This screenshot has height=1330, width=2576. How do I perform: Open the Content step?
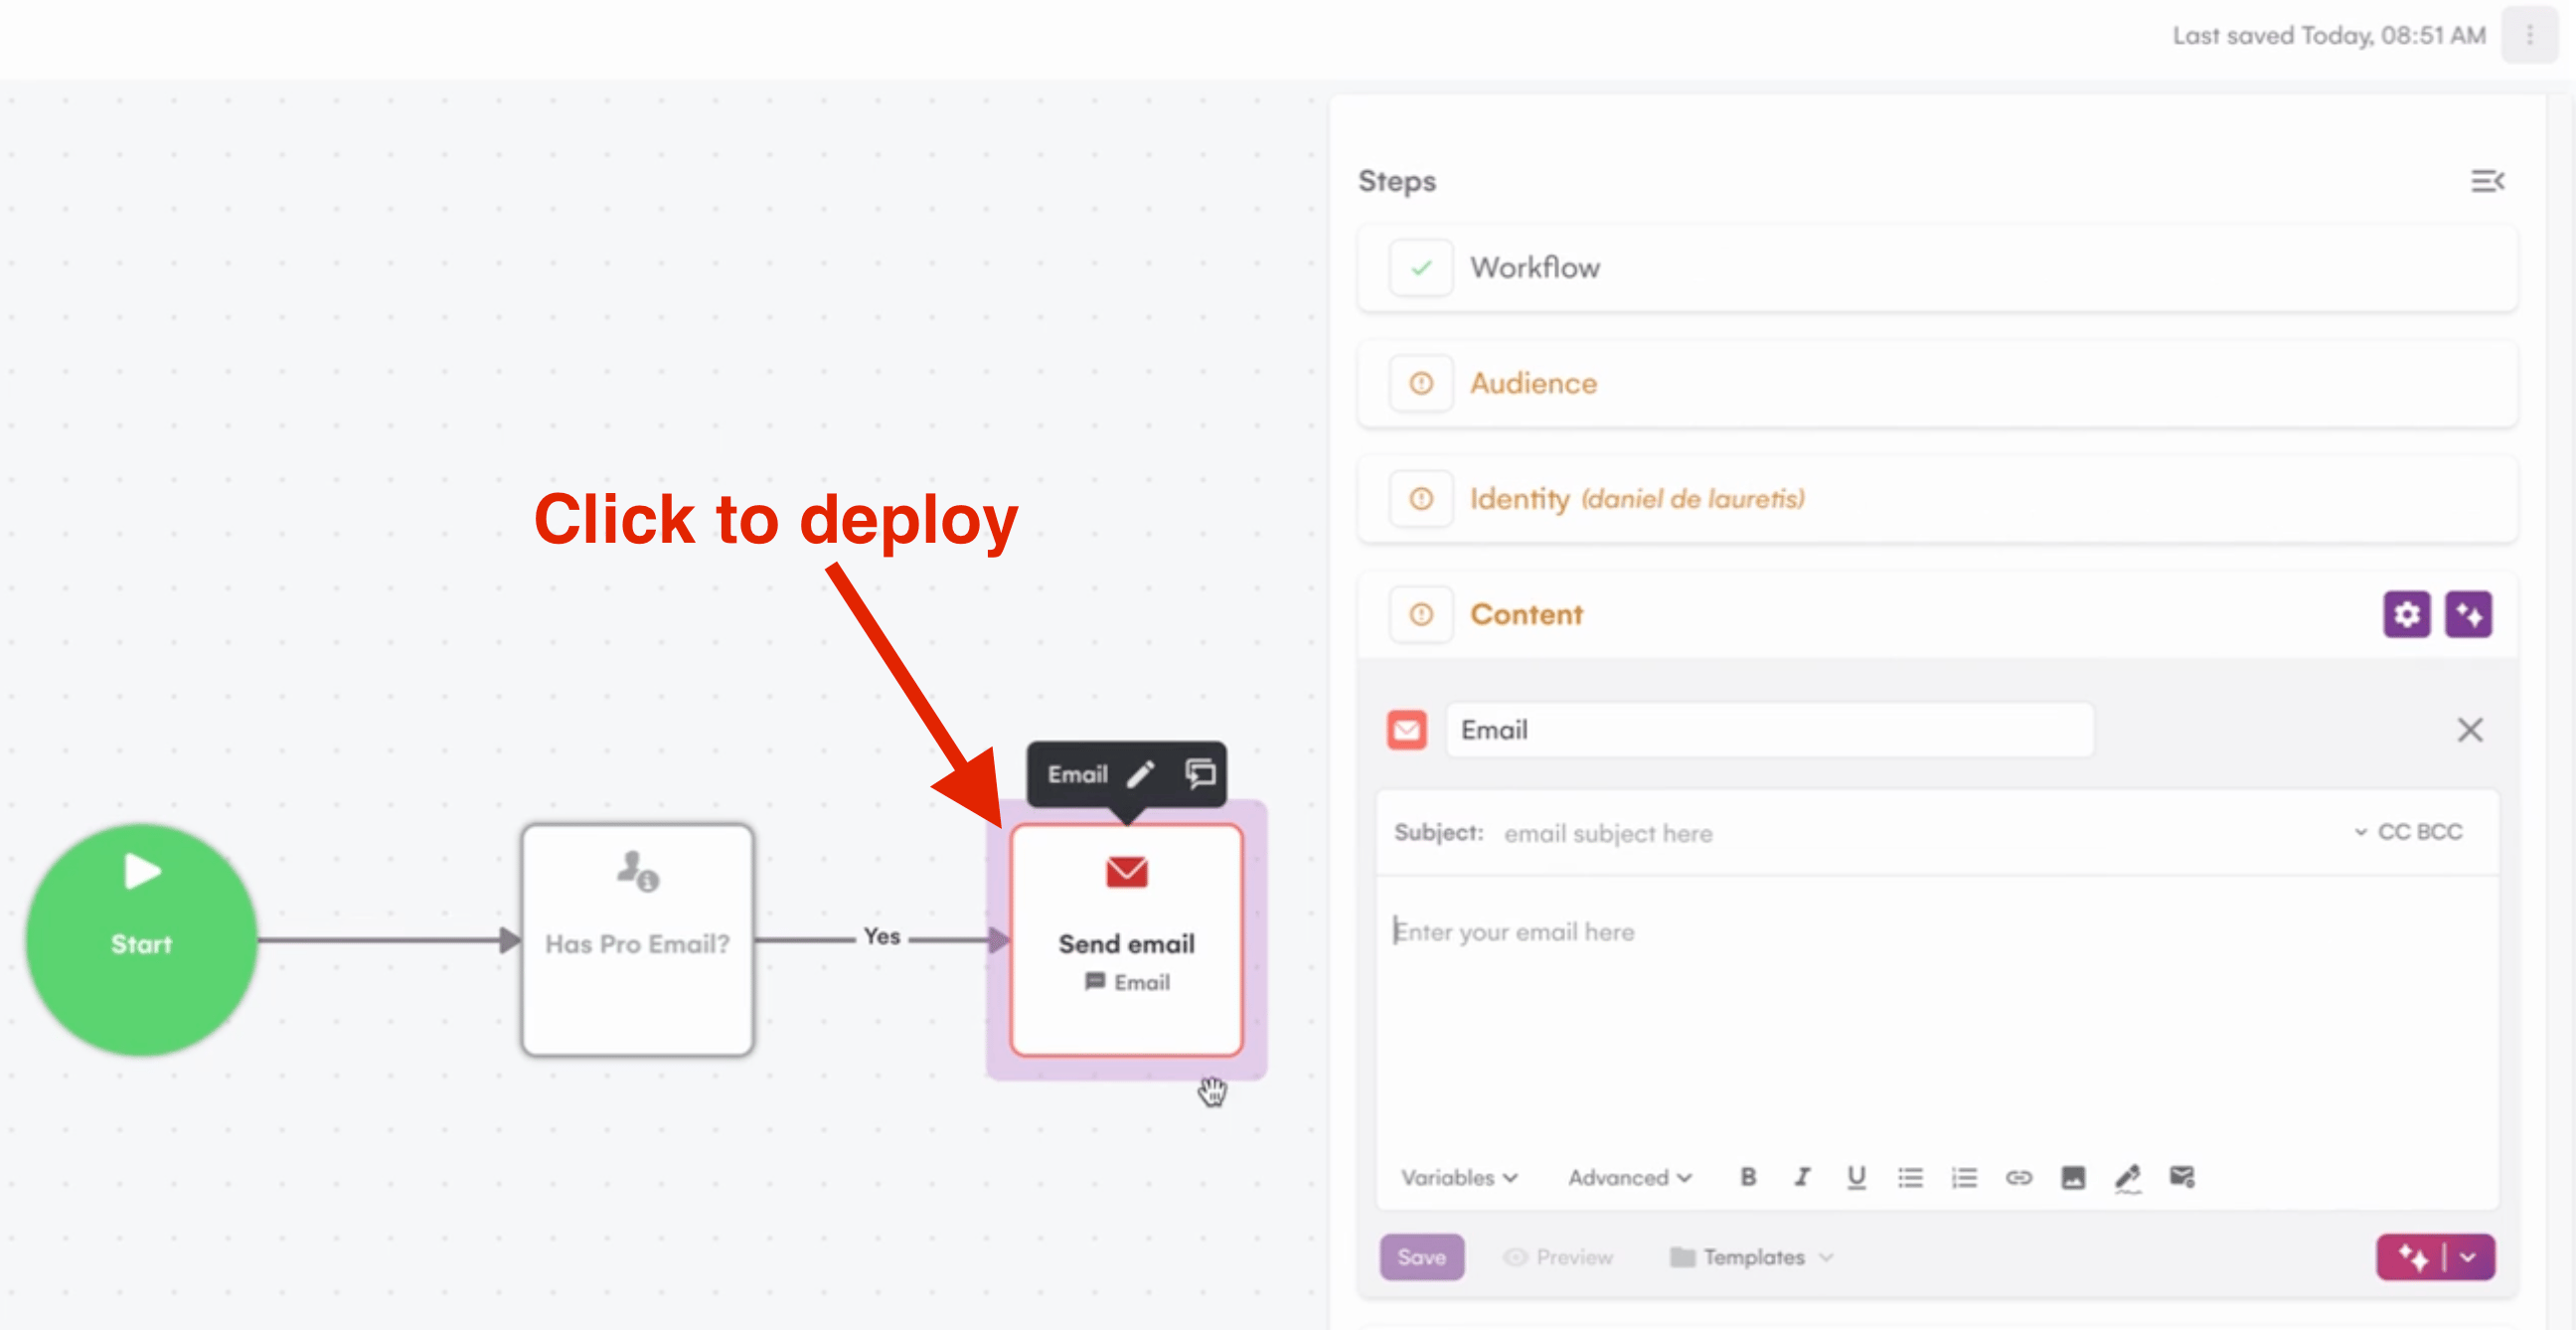tap(1936, 614)
